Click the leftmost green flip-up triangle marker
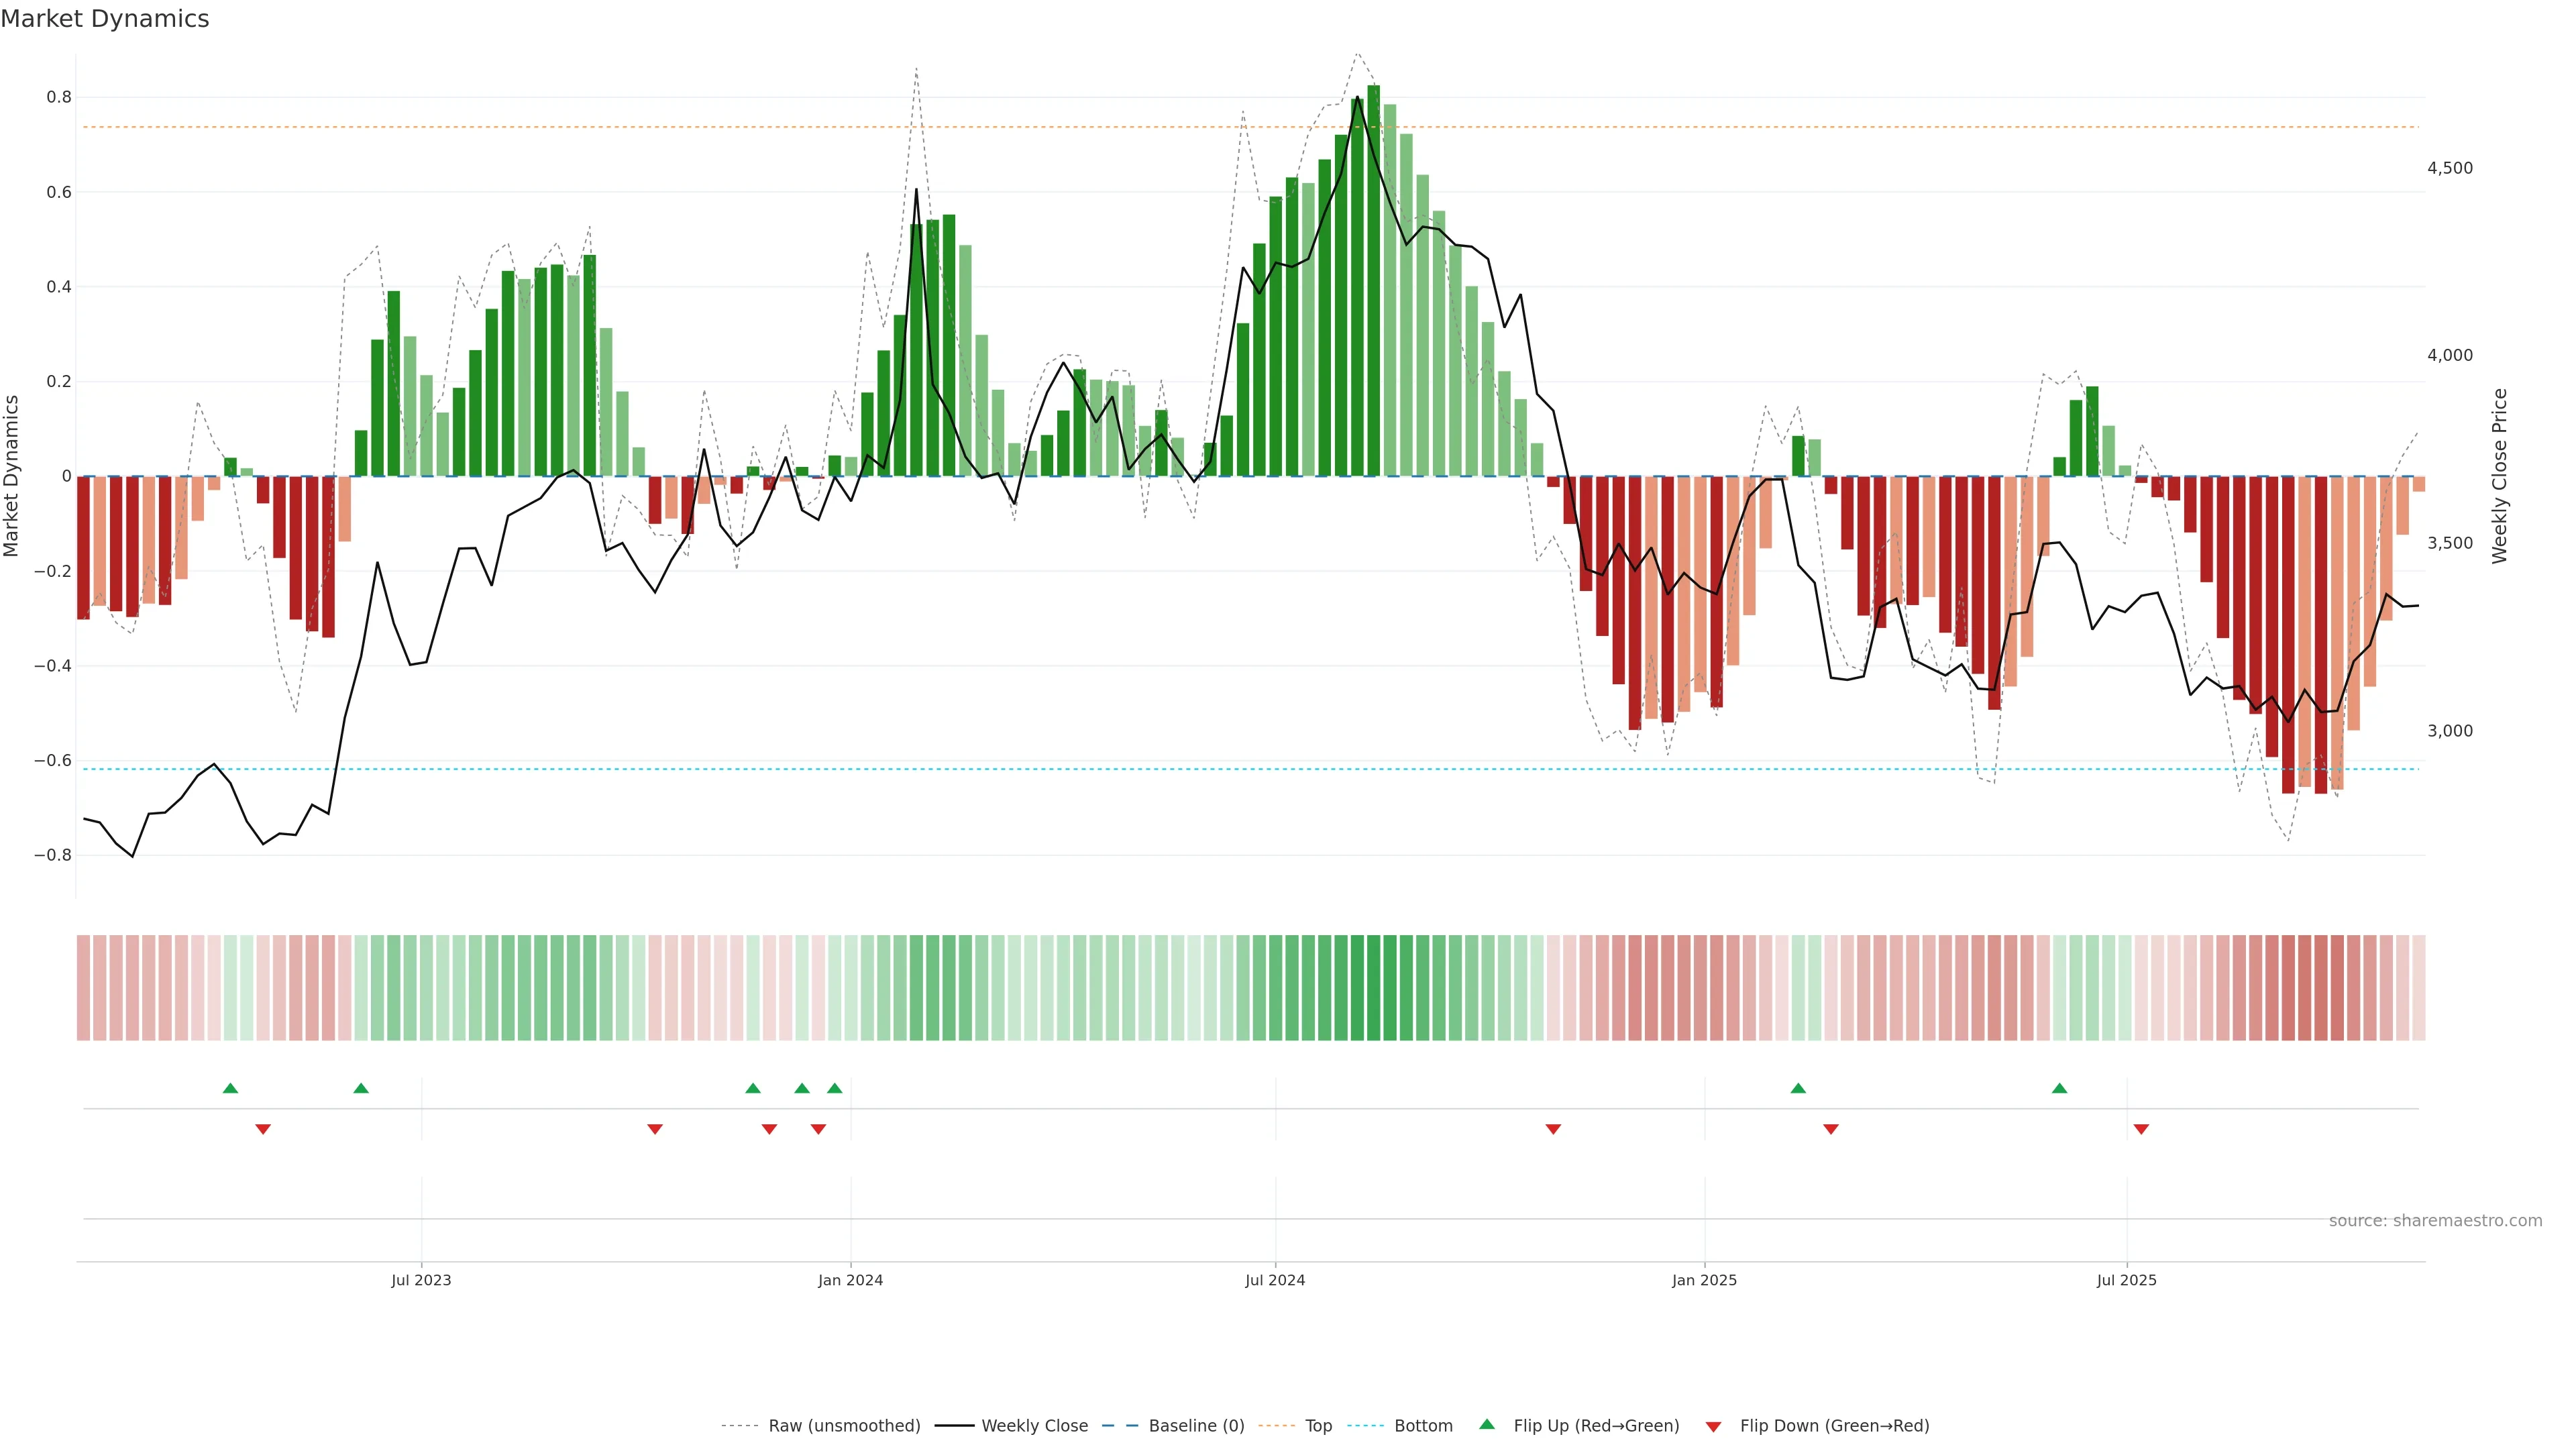The height and width of the screenshot is (1449, 2576). (230, 1088)
